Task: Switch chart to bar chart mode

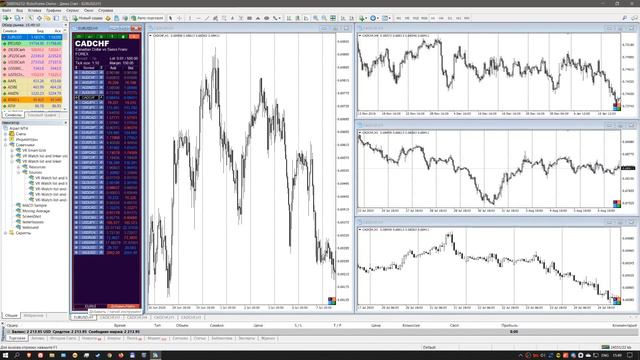Action: click(289, 18)
